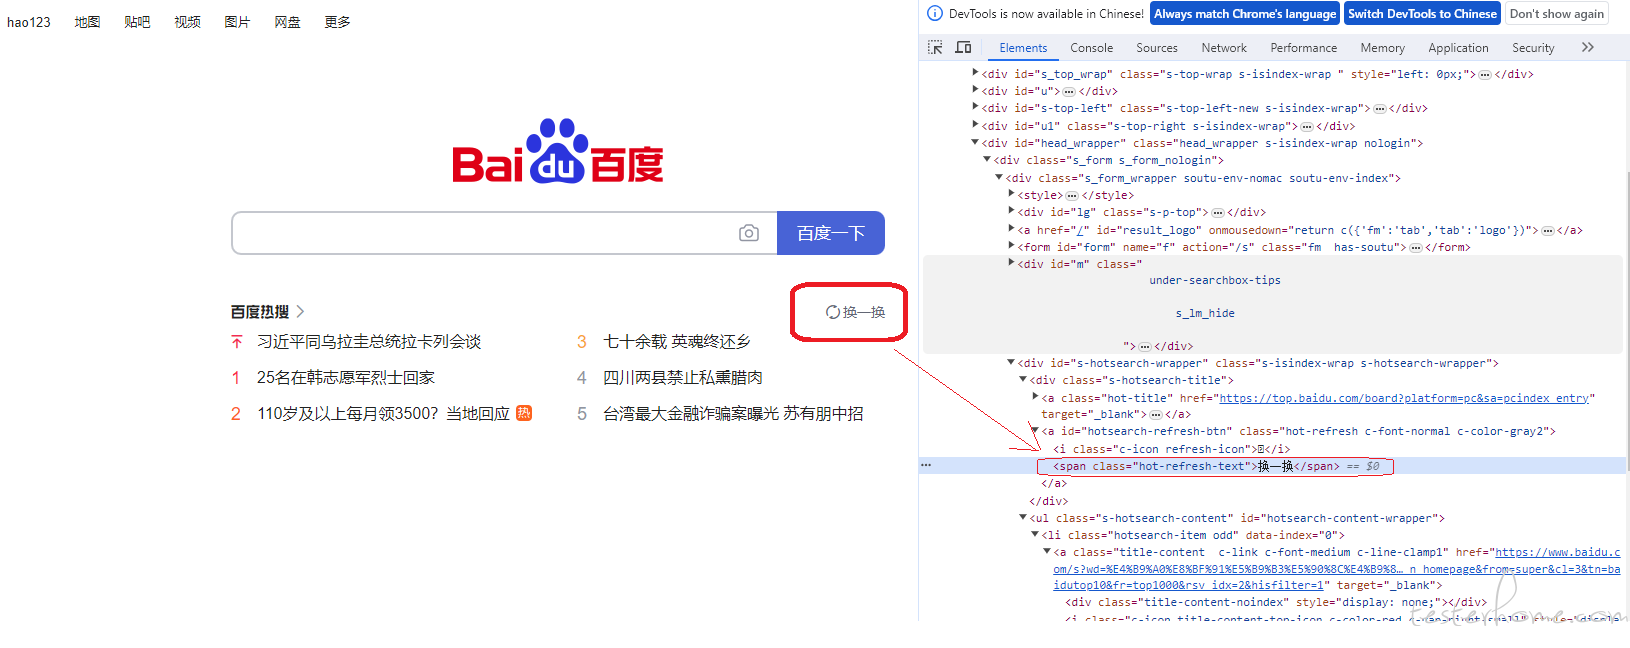Click the red 热 badge beside 110岁 headline
The height and width of the screenshot is (648, 1630).
pos(524,413)
